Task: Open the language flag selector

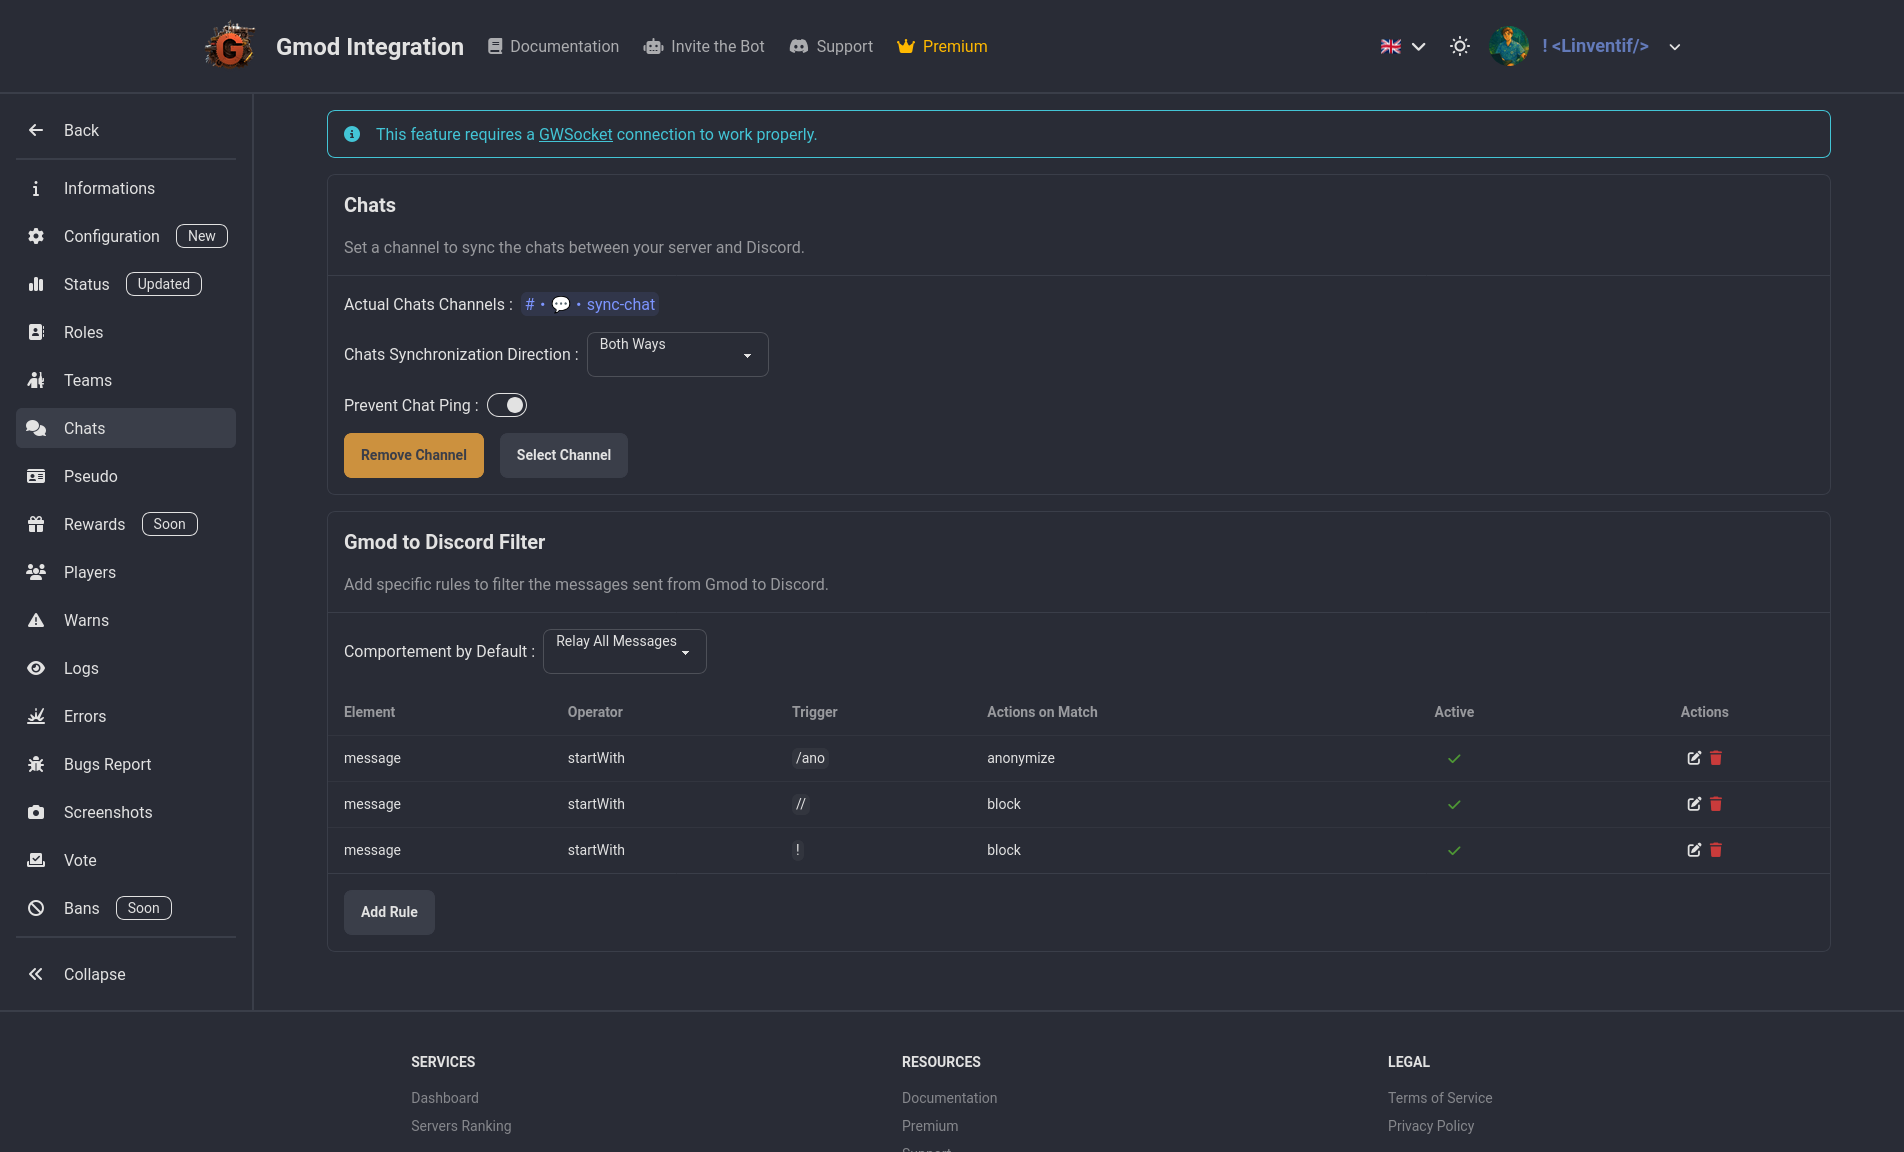Action: click(1402, 47)
